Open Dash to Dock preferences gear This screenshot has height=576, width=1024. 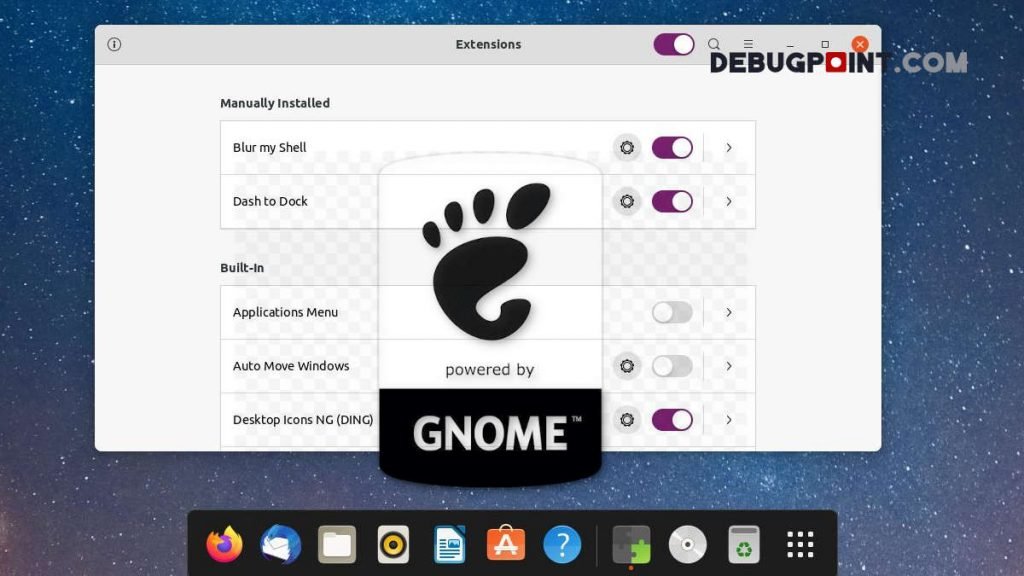click(627, 201)
